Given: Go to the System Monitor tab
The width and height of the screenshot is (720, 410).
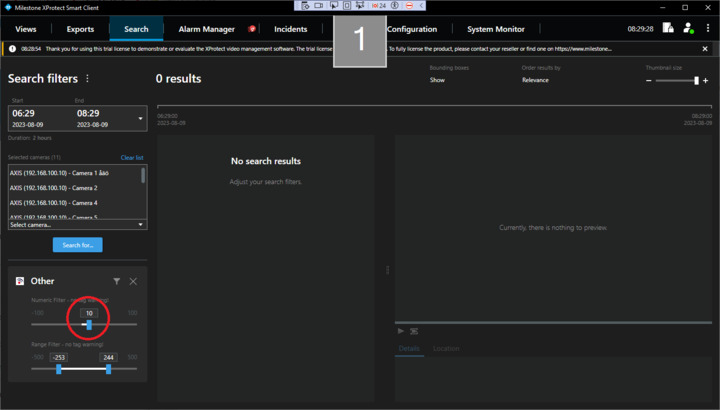Looking at the screenshot, I should pyautogui.click(x=495, y=29).
